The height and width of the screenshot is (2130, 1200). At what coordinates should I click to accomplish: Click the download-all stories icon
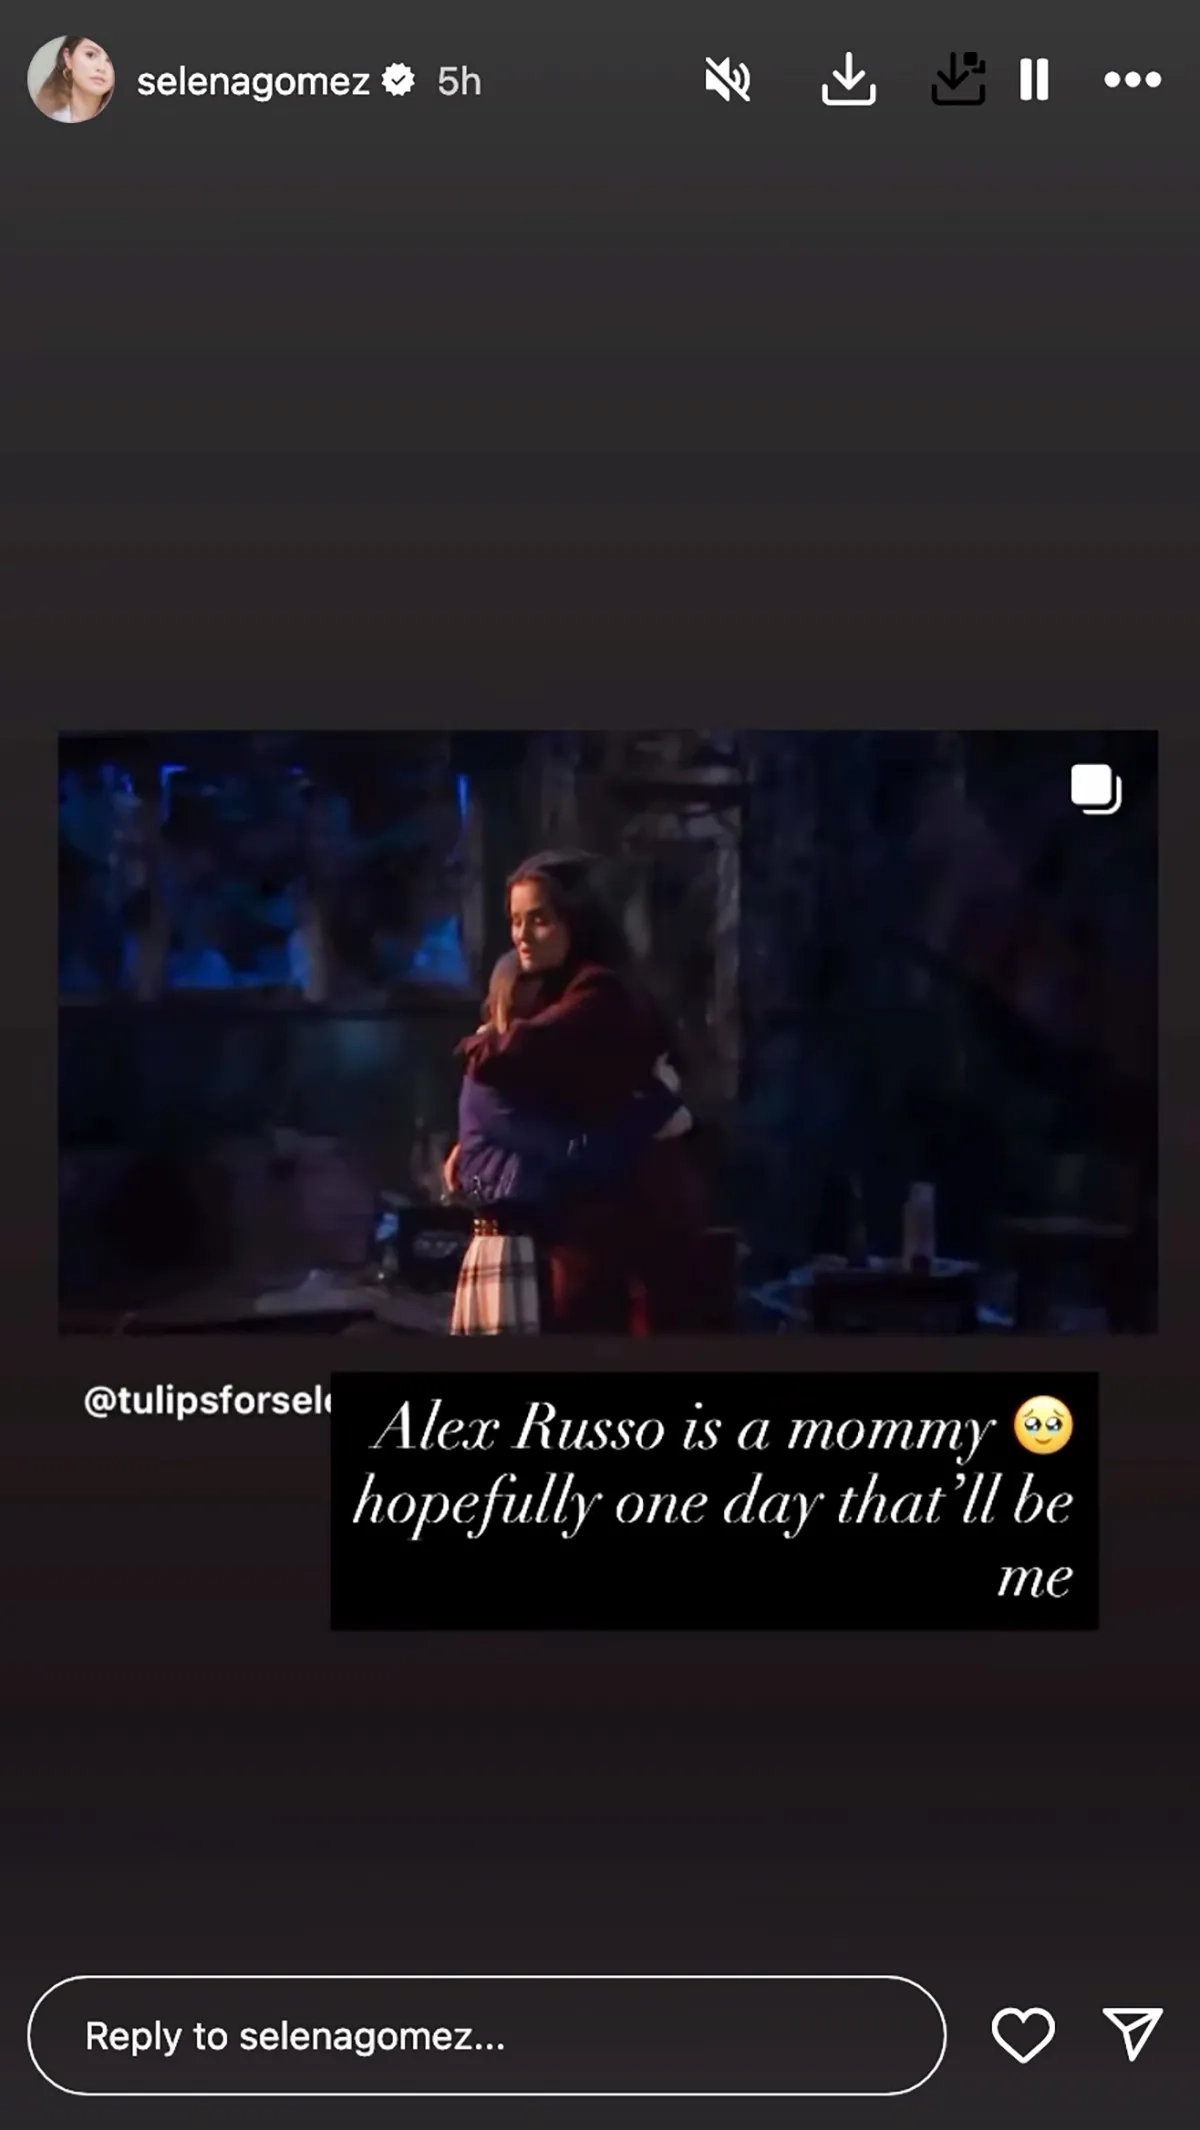coord(958,79)
